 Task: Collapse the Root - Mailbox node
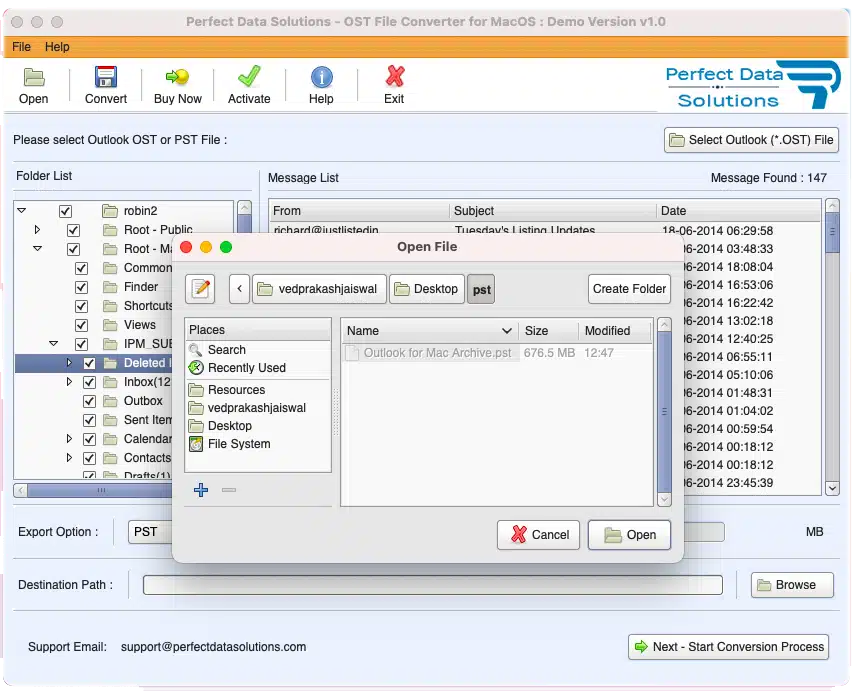(x=37, y=248)
